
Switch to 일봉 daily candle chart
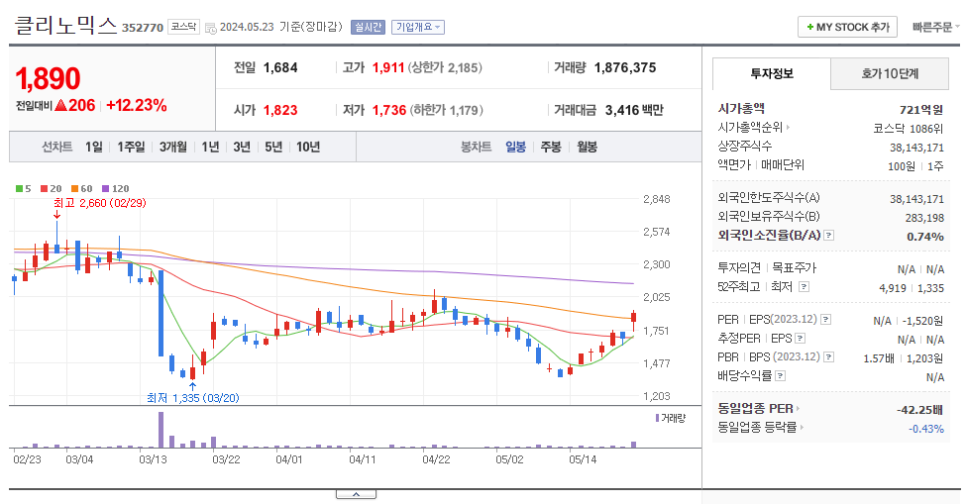(x=516, y=147)
